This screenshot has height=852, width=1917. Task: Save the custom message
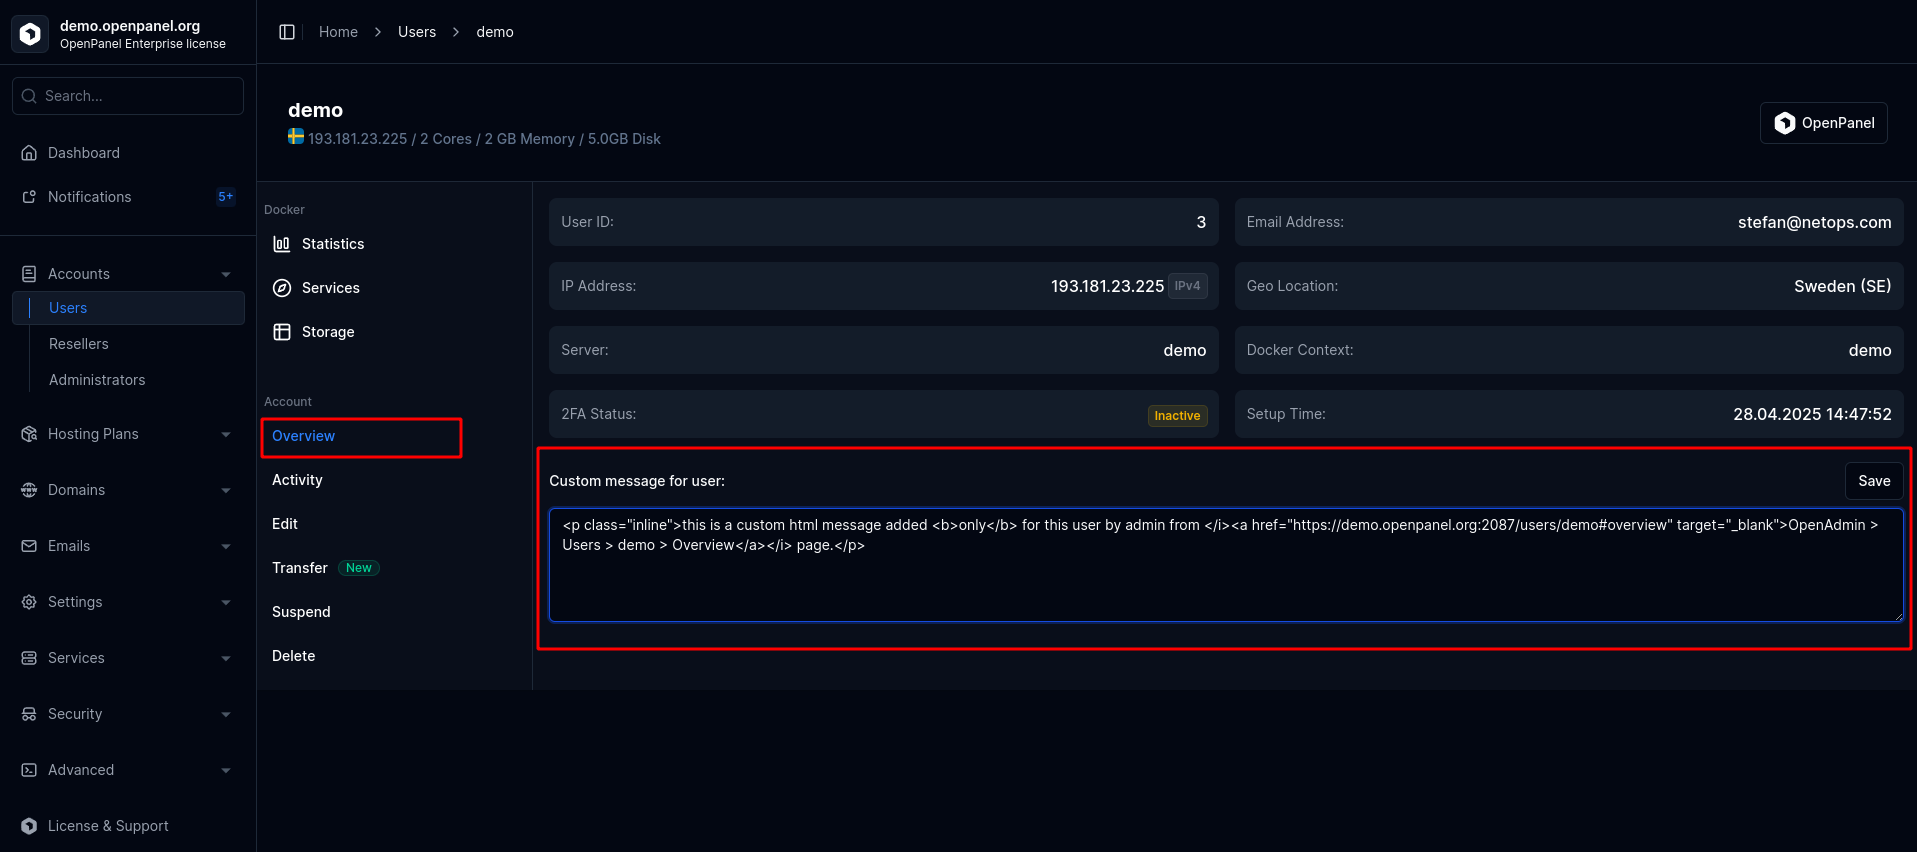[x=1873, y=481]
